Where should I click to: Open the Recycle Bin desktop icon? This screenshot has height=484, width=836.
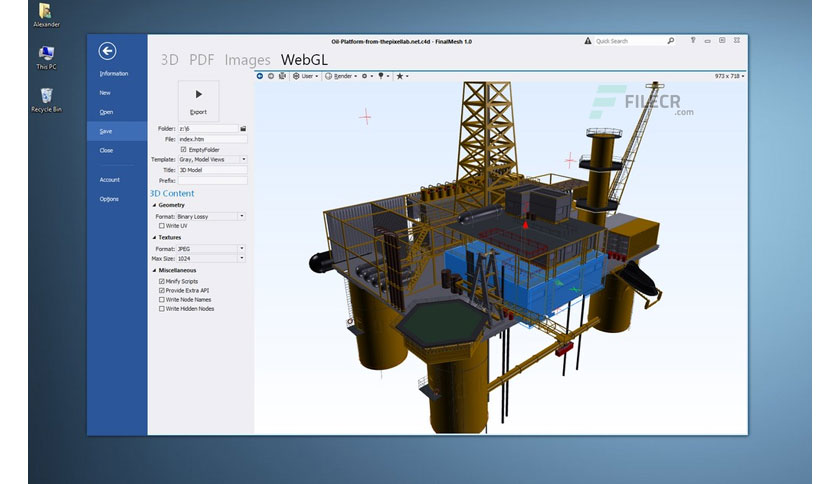point(46,100)
